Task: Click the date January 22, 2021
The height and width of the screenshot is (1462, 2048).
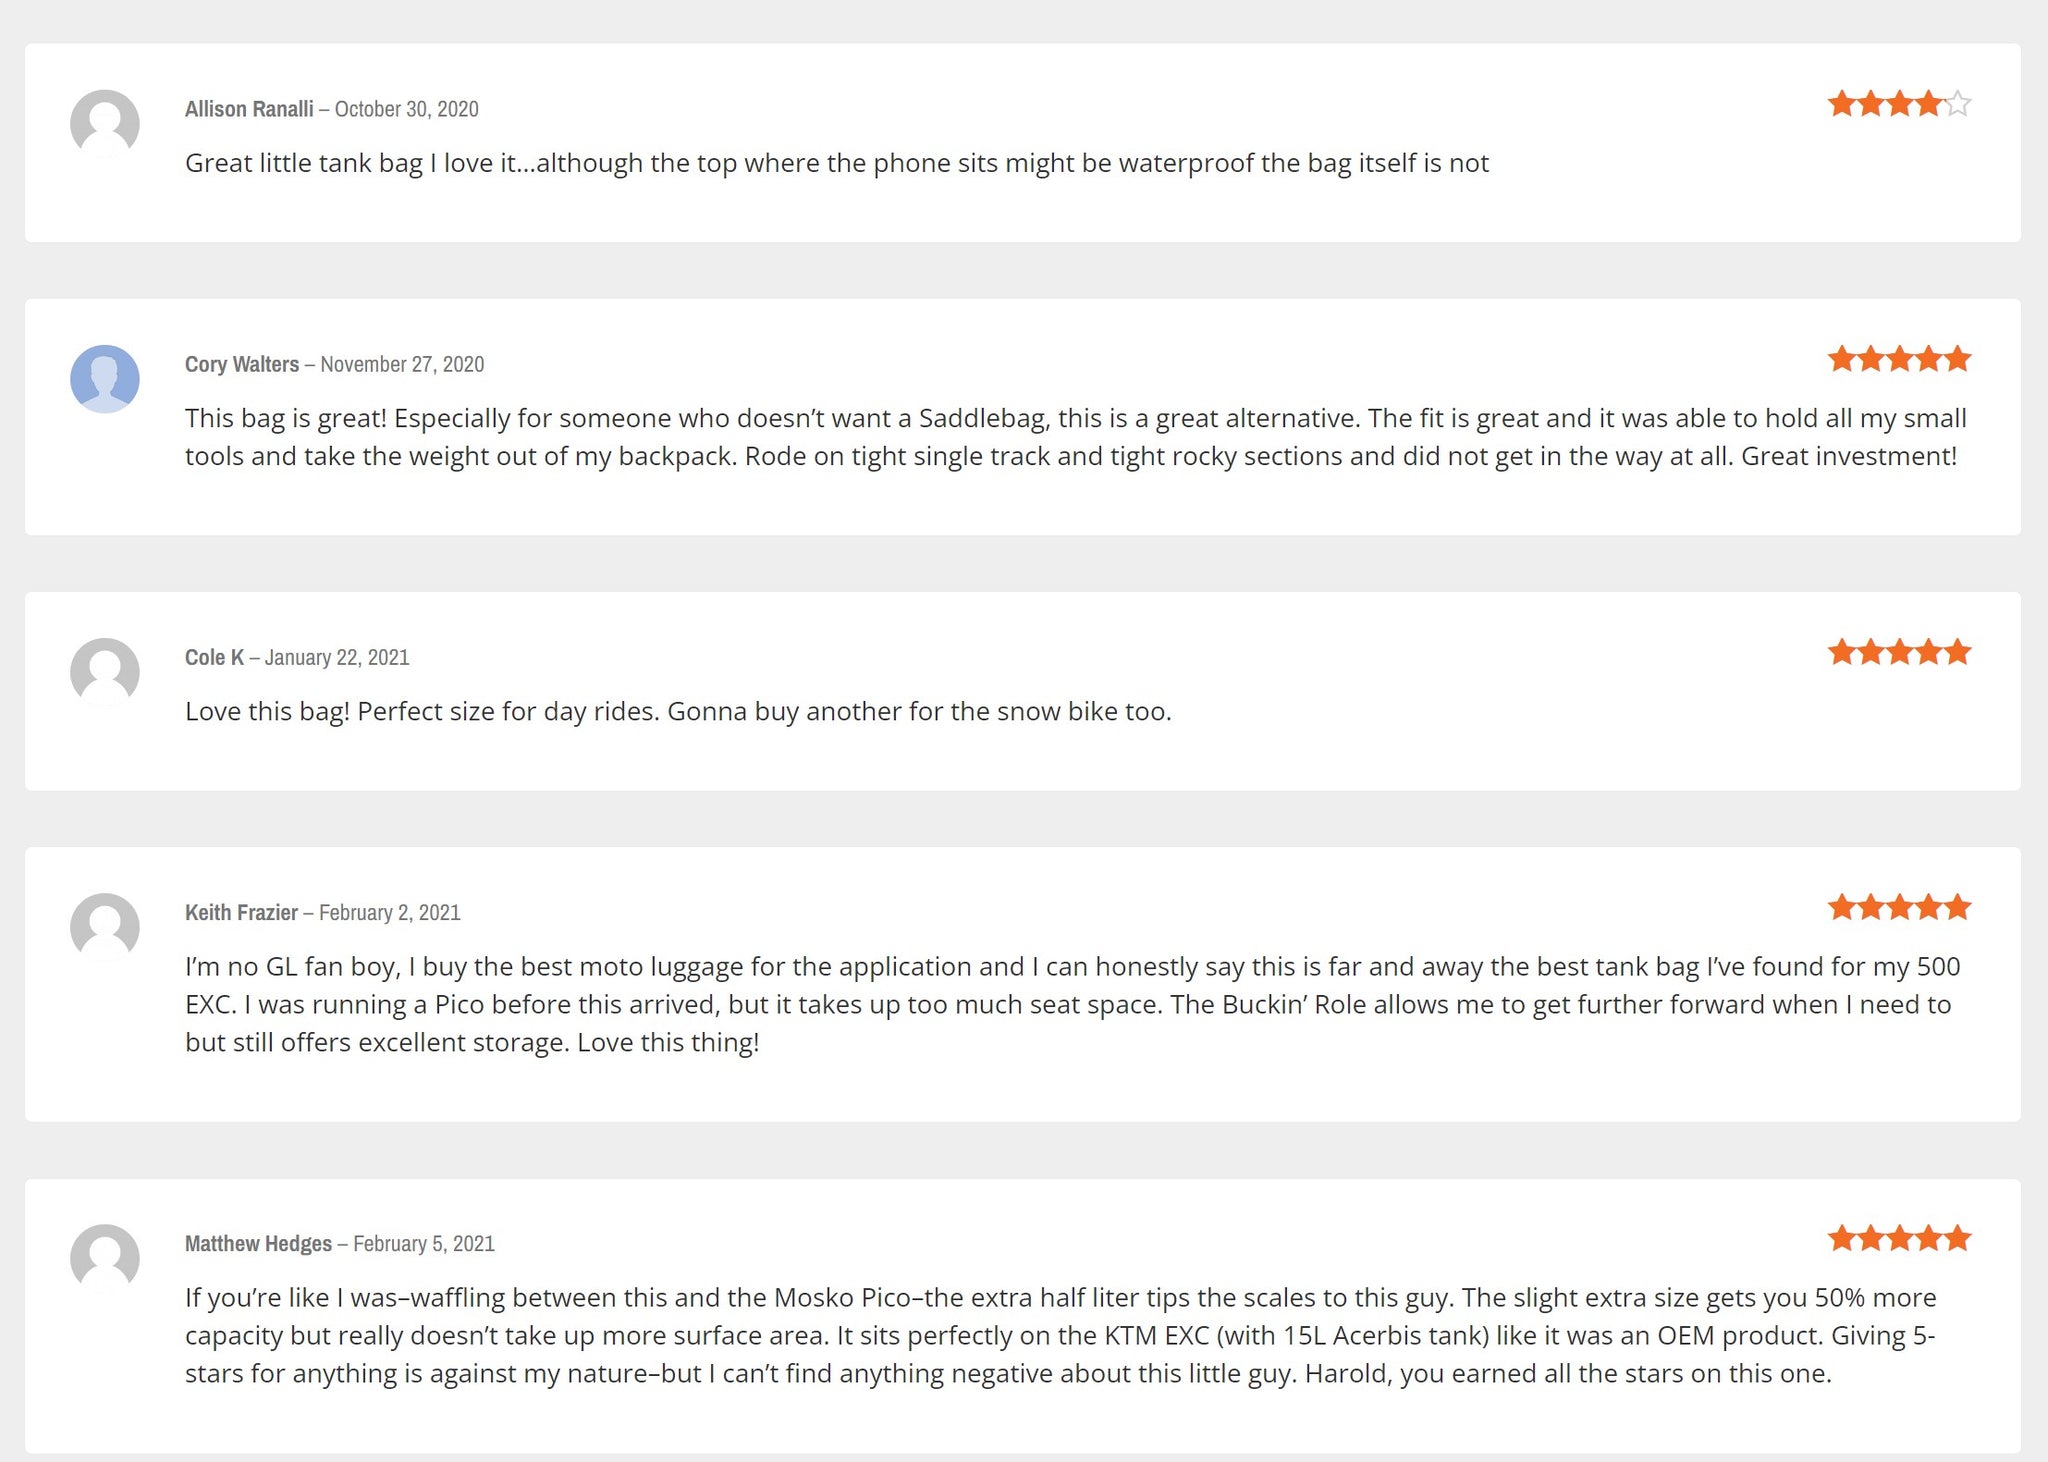Action: (337, 657)
